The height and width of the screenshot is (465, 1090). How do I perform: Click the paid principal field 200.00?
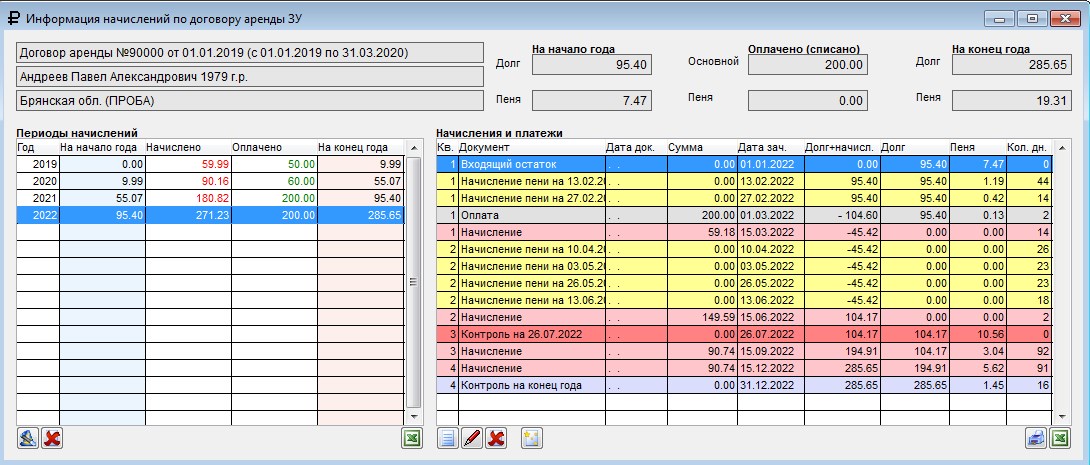(x=808, y=65)
